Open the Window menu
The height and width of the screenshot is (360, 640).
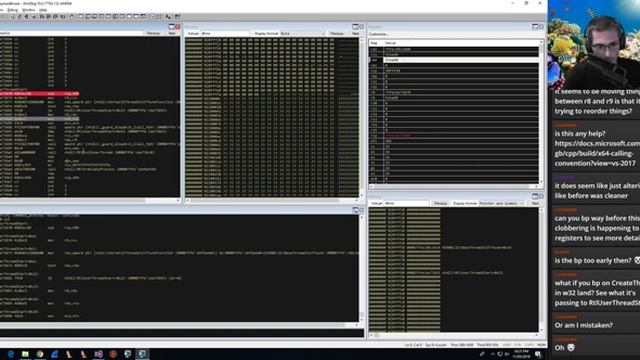click(29, 10)
